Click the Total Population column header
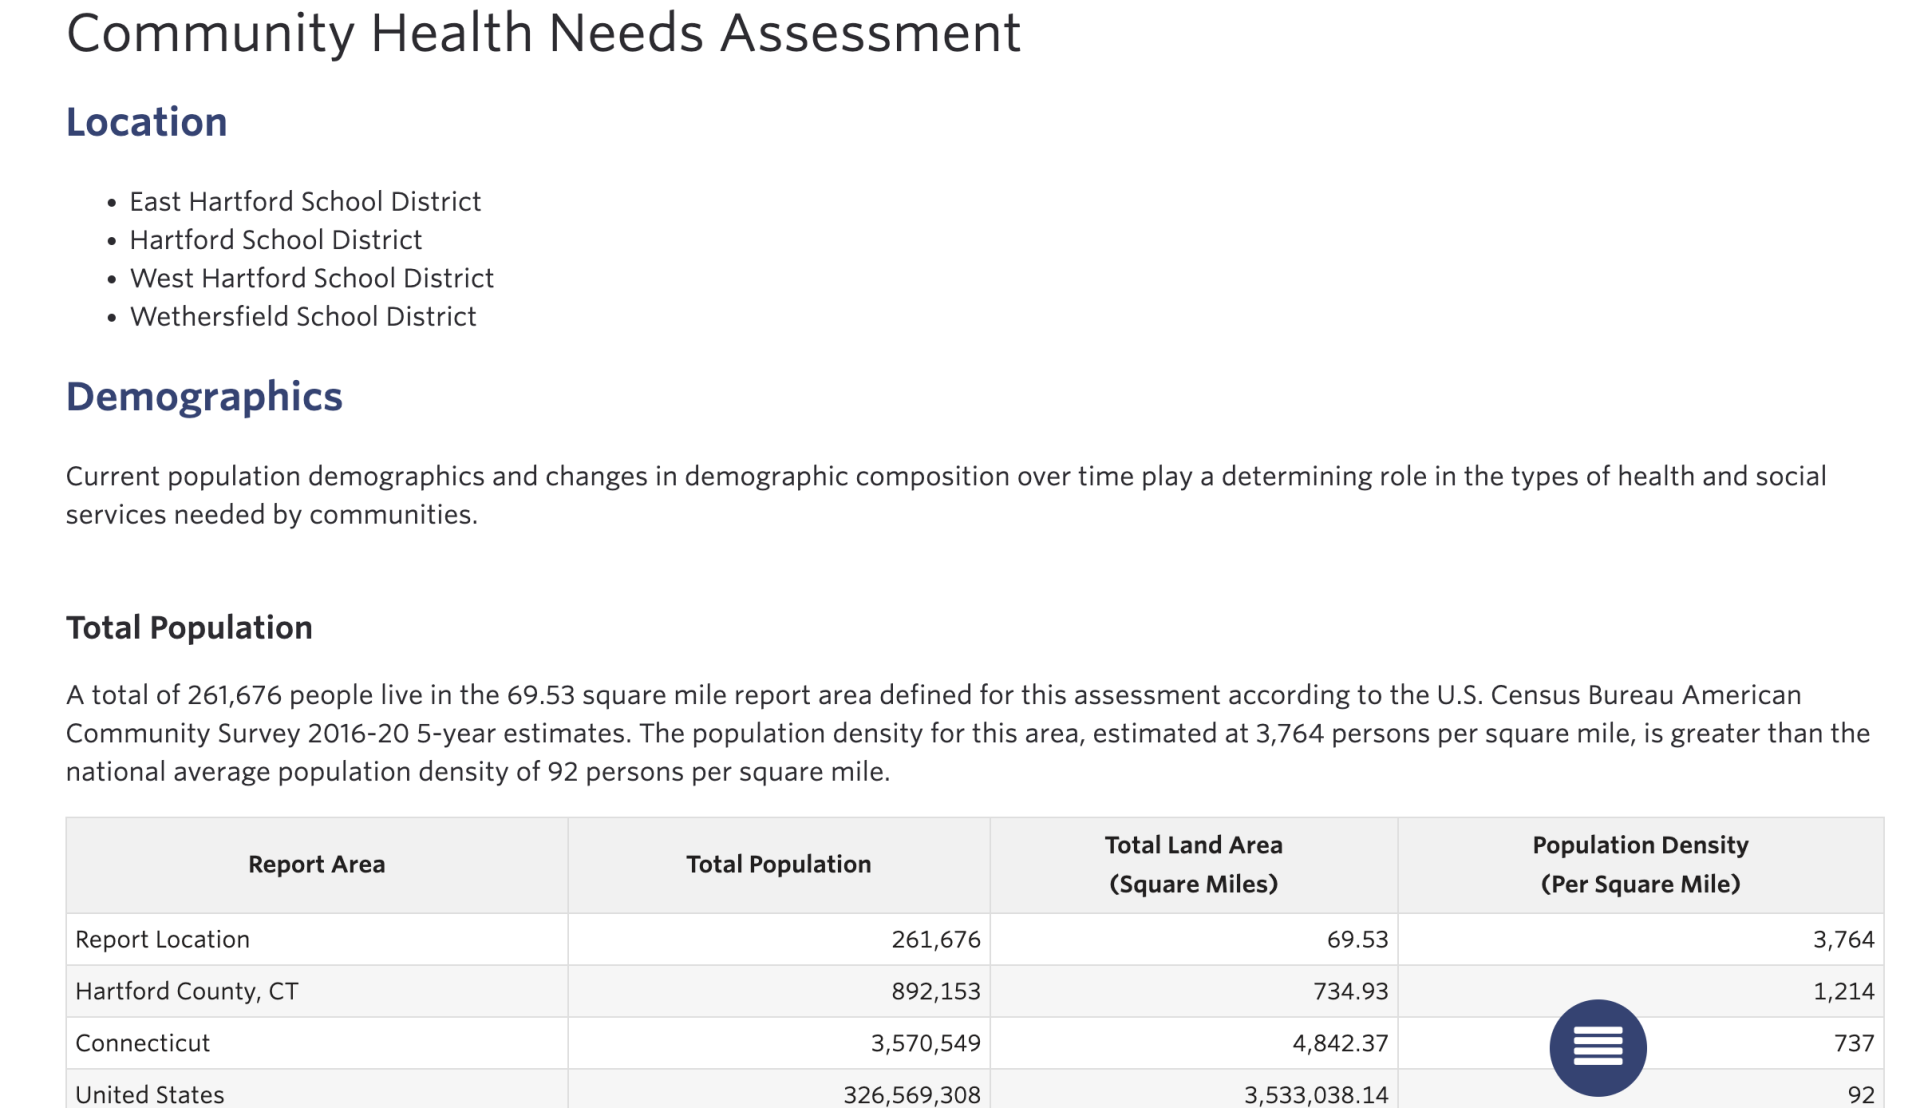Screen dimensions: 1920x1108 (x=778, y=864)
